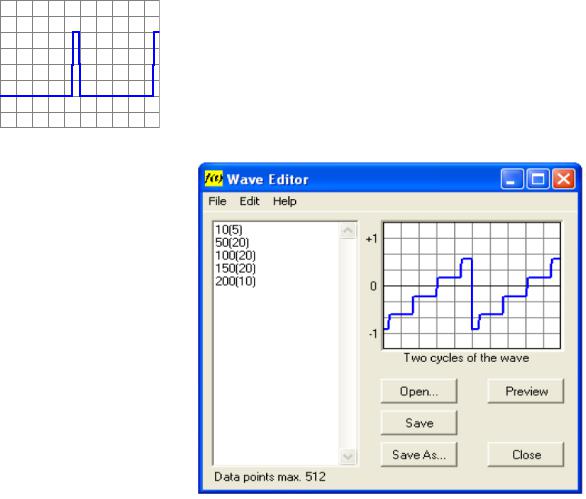Select the line 150(20) in the data list
This screenshot has height=499, width=586.
(x=235, y=268)
